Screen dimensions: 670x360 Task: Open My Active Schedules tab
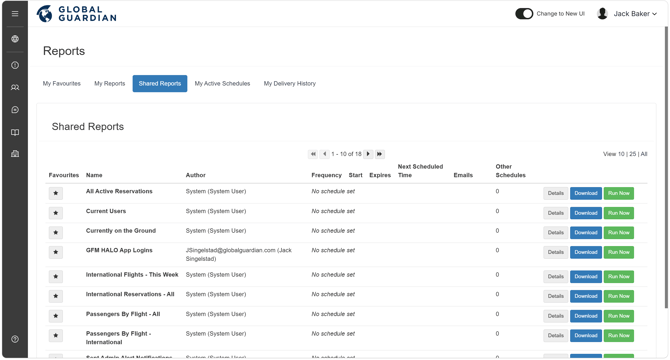(x=222, y=84)
